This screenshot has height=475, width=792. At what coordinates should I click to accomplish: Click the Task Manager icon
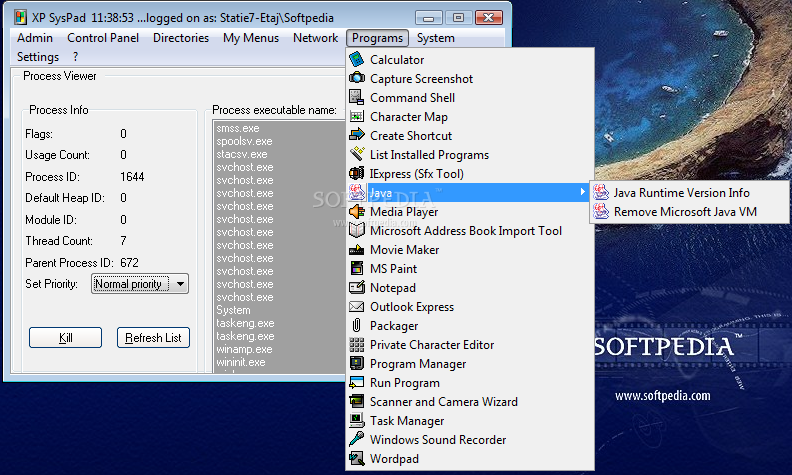click(357, 421)
